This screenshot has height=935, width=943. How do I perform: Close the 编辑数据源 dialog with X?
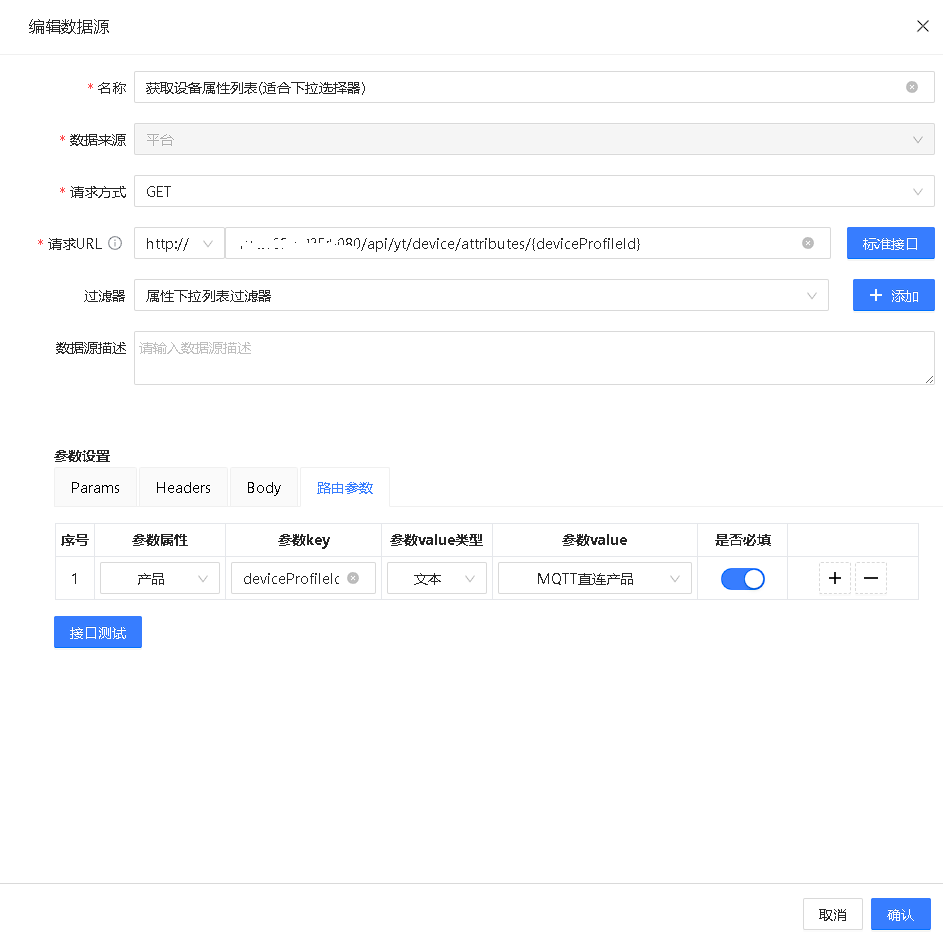(922, 27)
